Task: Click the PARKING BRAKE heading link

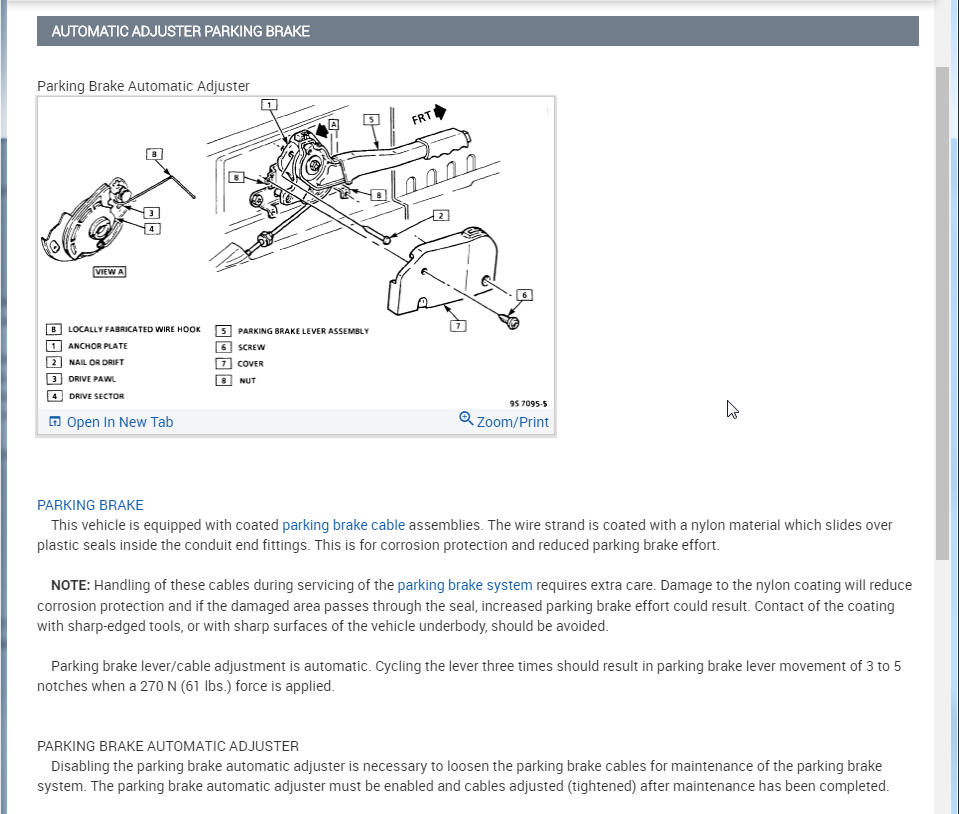Action: tap(90, 505)
